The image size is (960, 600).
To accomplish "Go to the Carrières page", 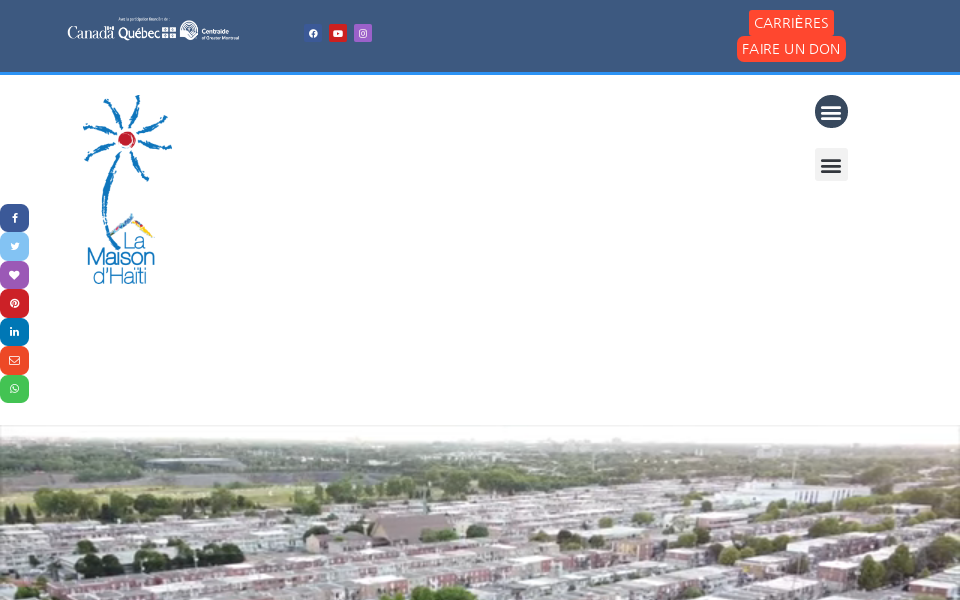I will coord(791,23).
